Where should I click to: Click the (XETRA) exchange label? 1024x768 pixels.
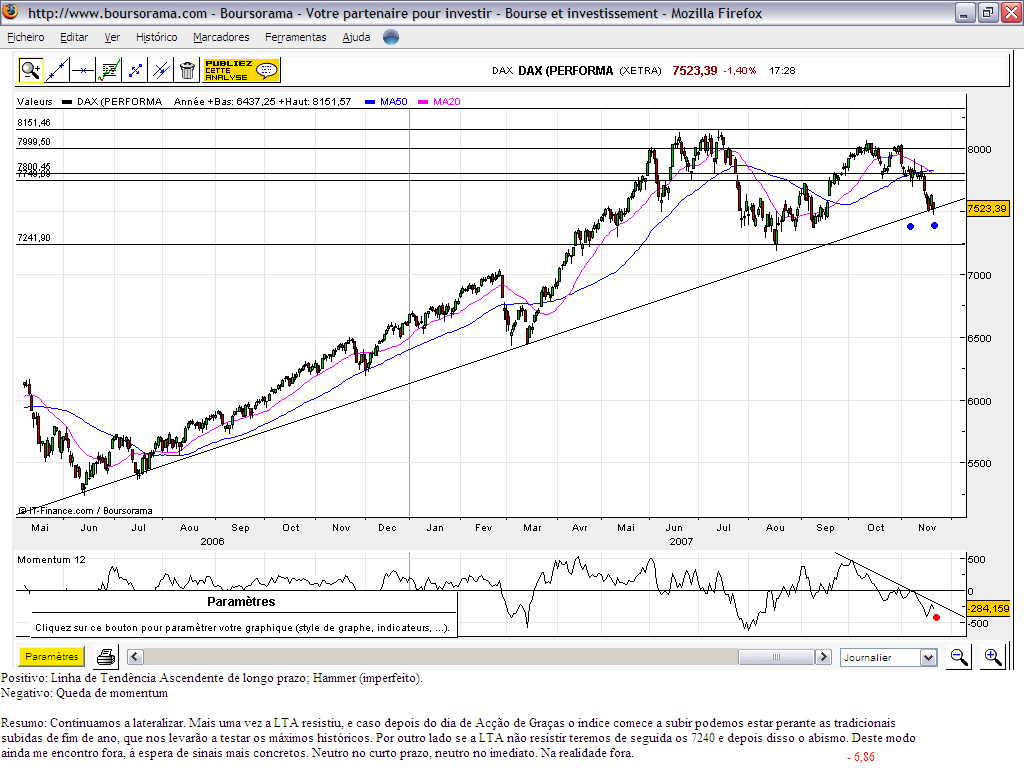[x=641, y=71]
